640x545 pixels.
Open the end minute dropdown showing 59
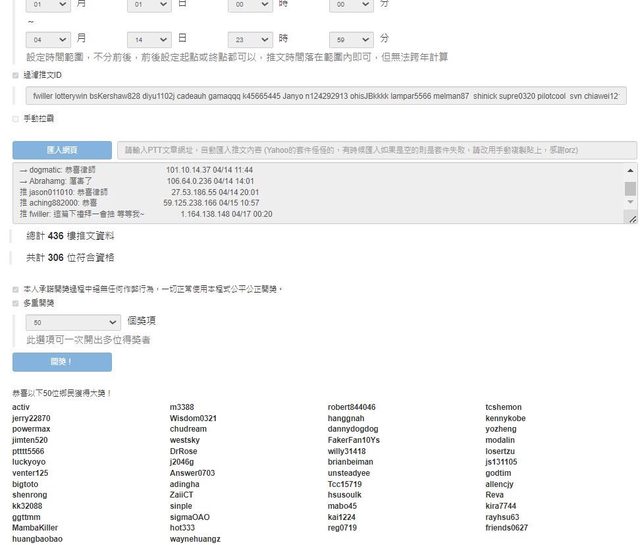[351, 38]
